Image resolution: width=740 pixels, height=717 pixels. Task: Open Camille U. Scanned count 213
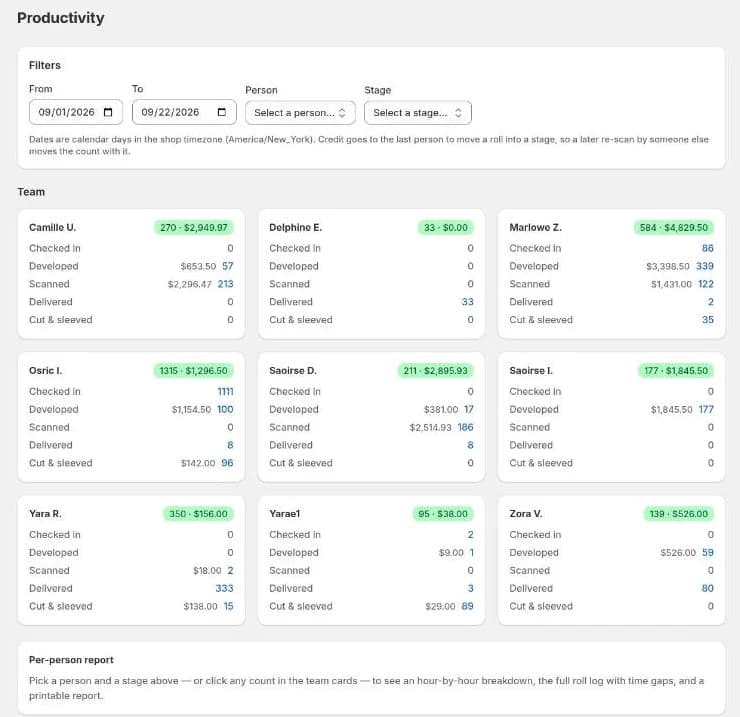pos(226,284)
